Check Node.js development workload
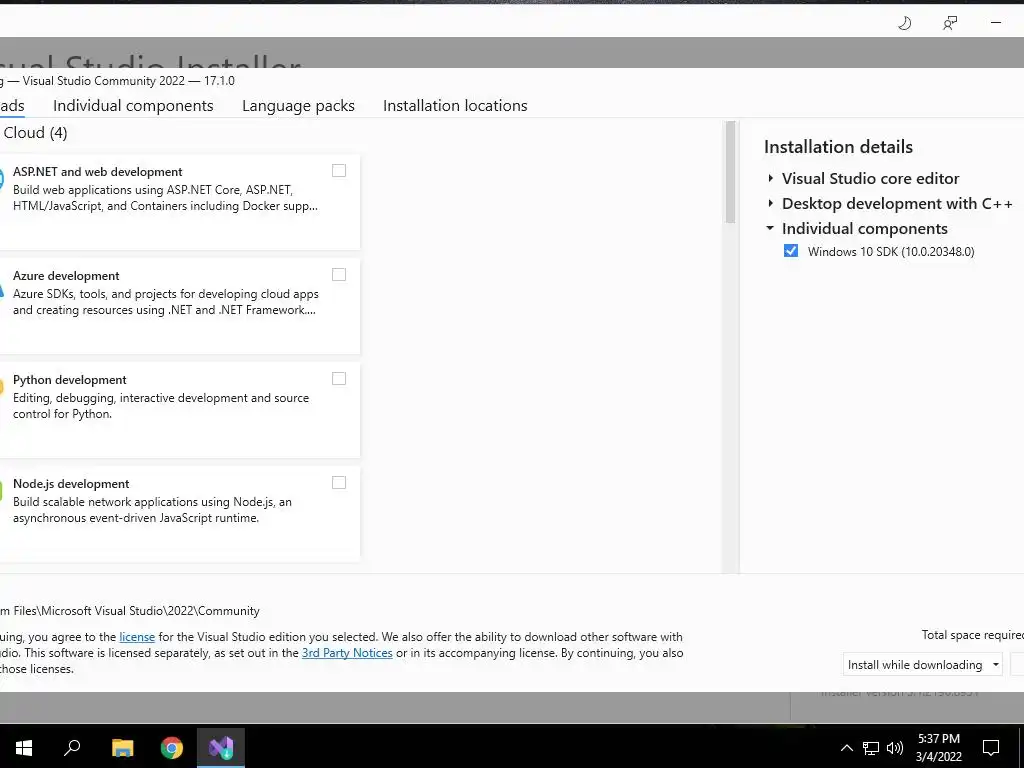 339,483
